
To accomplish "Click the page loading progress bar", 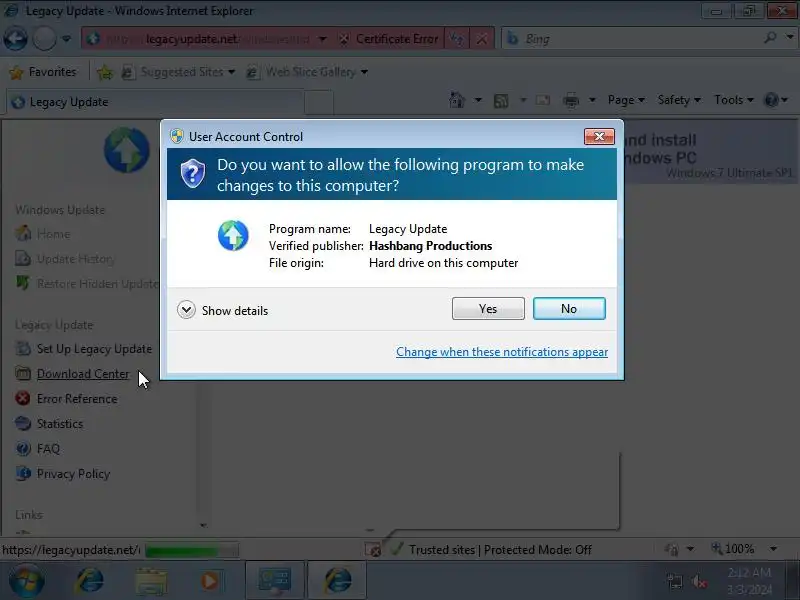I will click(192, 551).
